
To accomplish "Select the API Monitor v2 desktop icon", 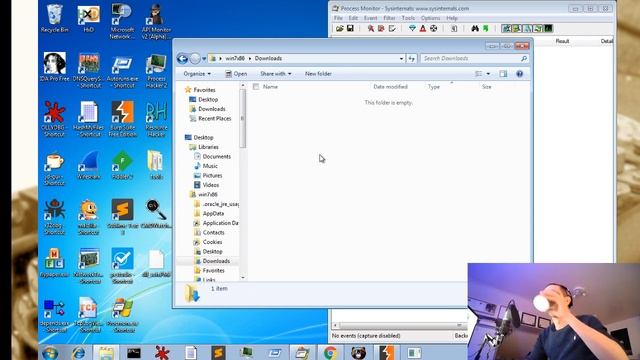I will point(156,22).
